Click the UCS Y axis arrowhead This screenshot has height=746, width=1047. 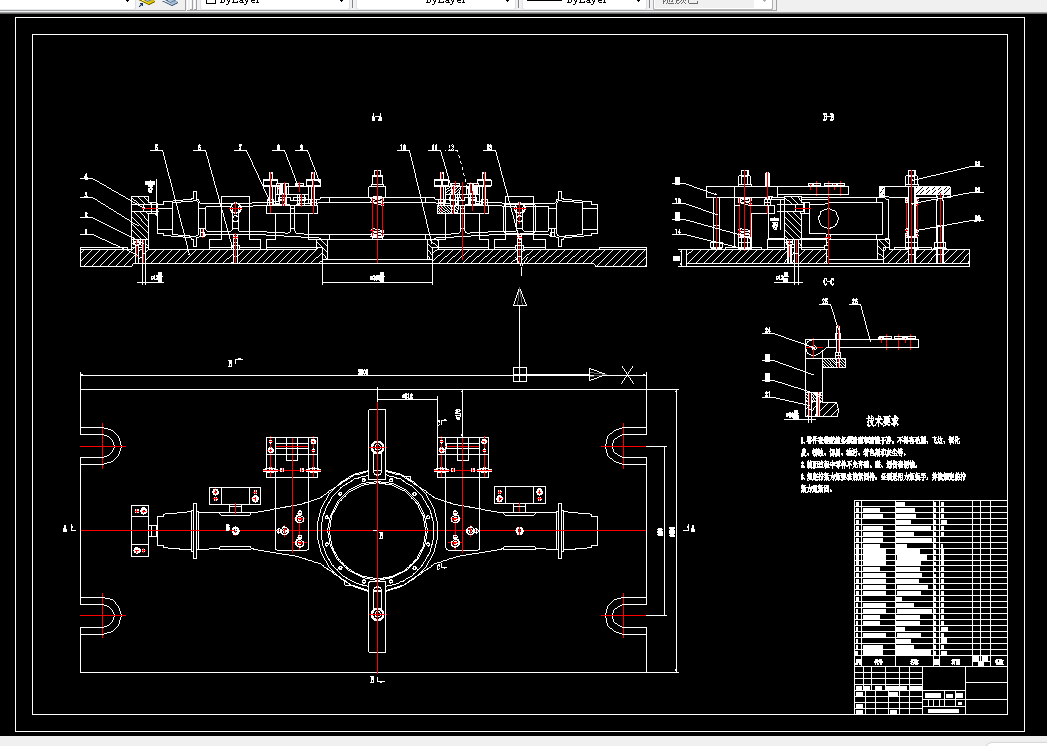coord(519,297)
